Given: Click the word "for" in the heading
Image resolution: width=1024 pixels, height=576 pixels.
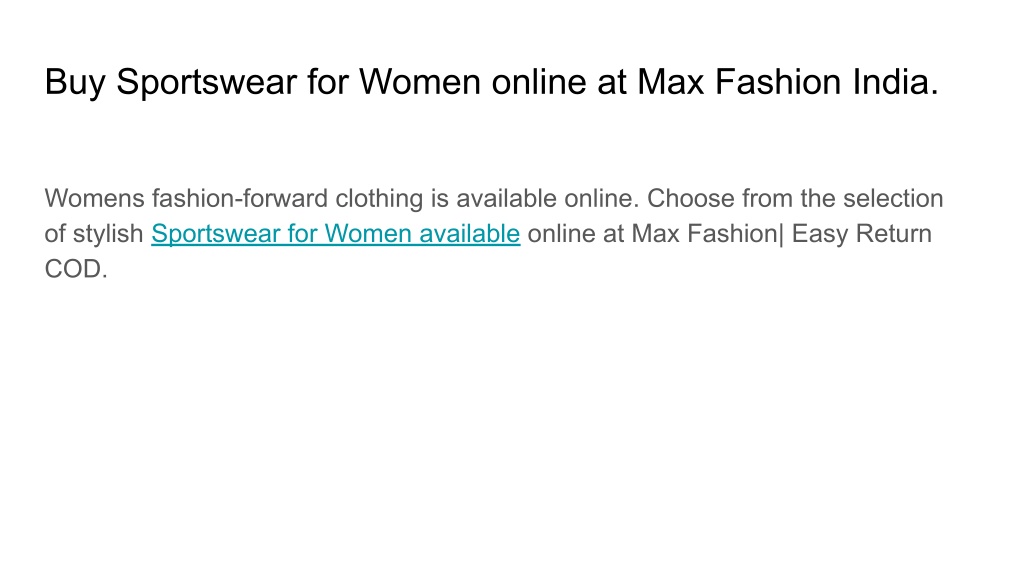Looking at the screenshot, I should tap(328, 82).
